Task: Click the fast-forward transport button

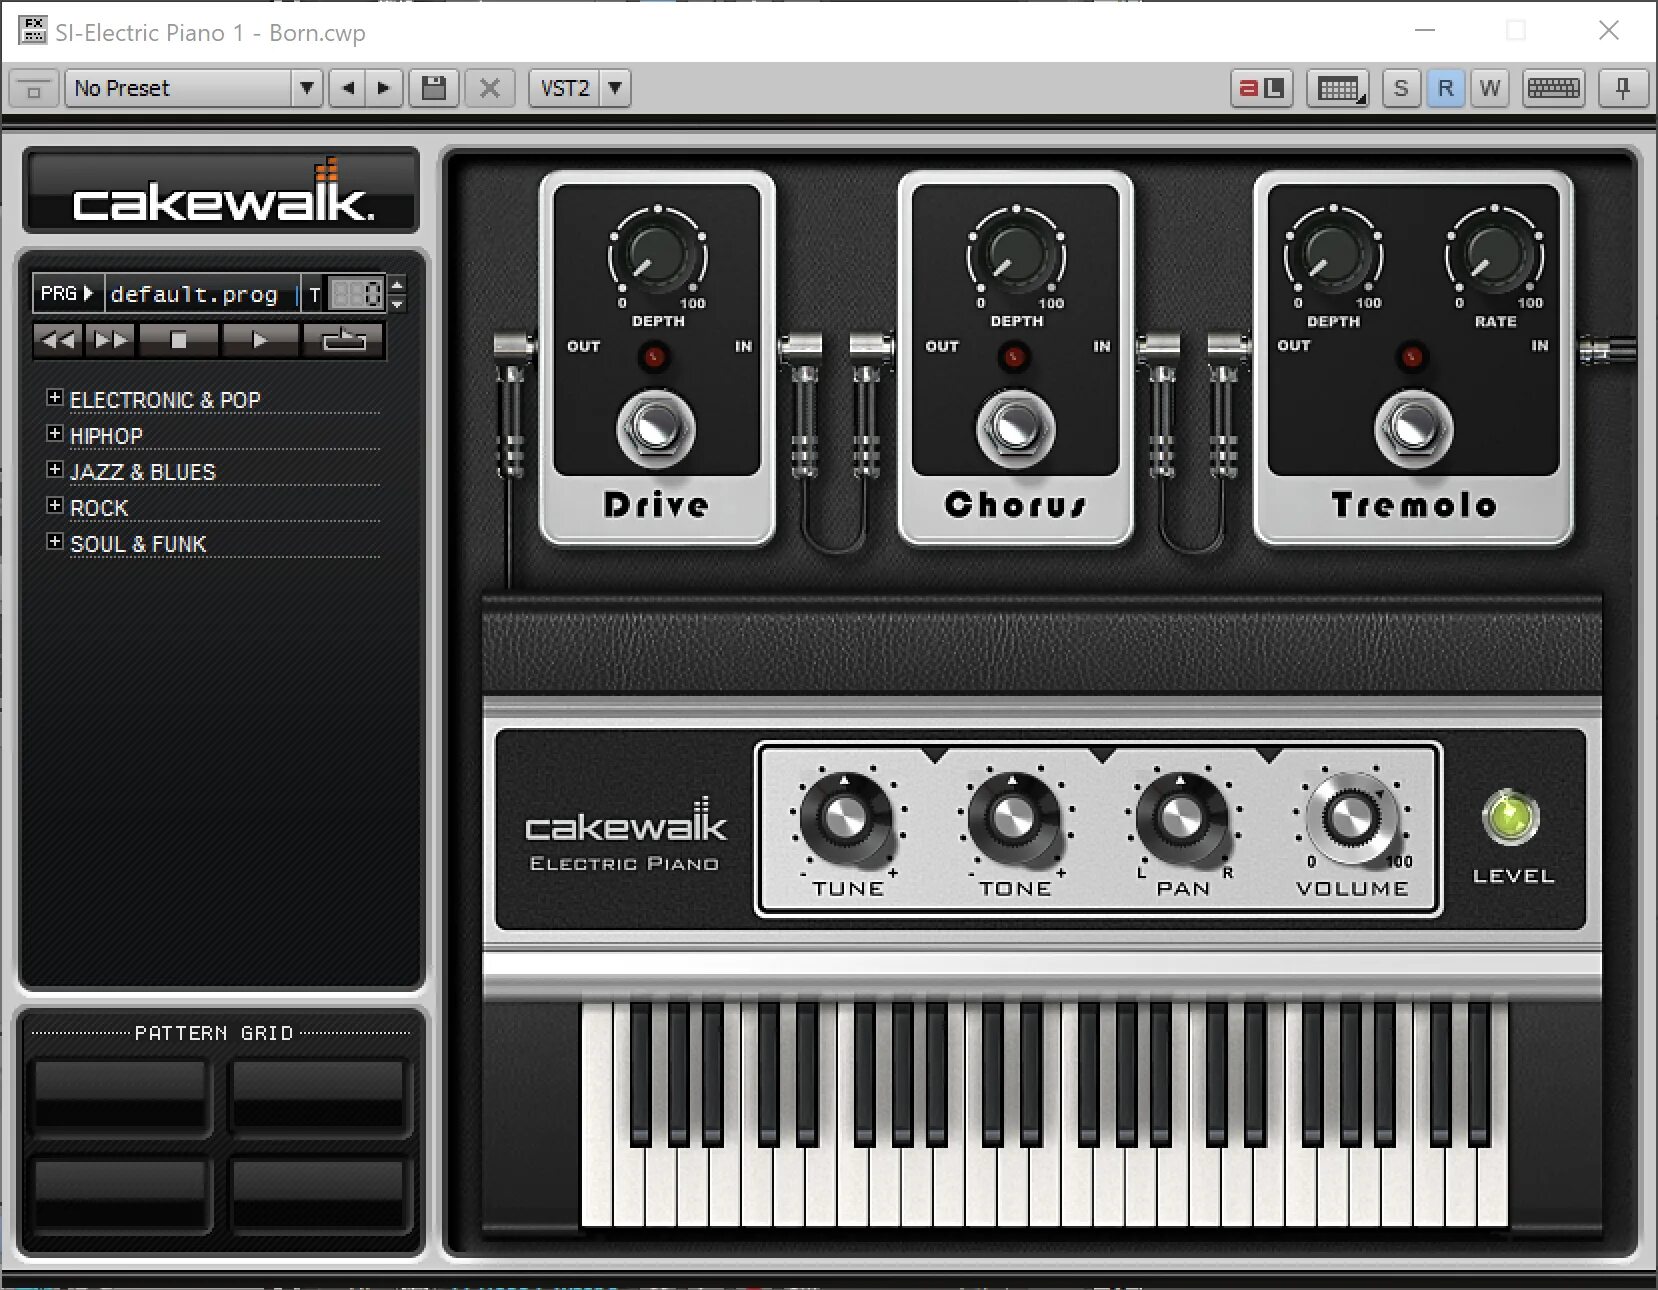Action: tap(111, 341)
